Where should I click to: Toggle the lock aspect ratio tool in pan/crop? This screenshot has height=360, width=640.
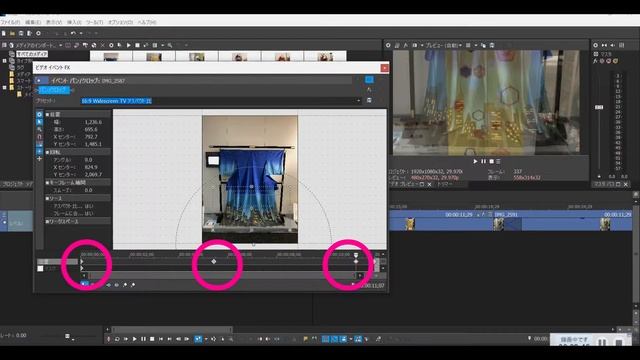[x=40, y=144]
